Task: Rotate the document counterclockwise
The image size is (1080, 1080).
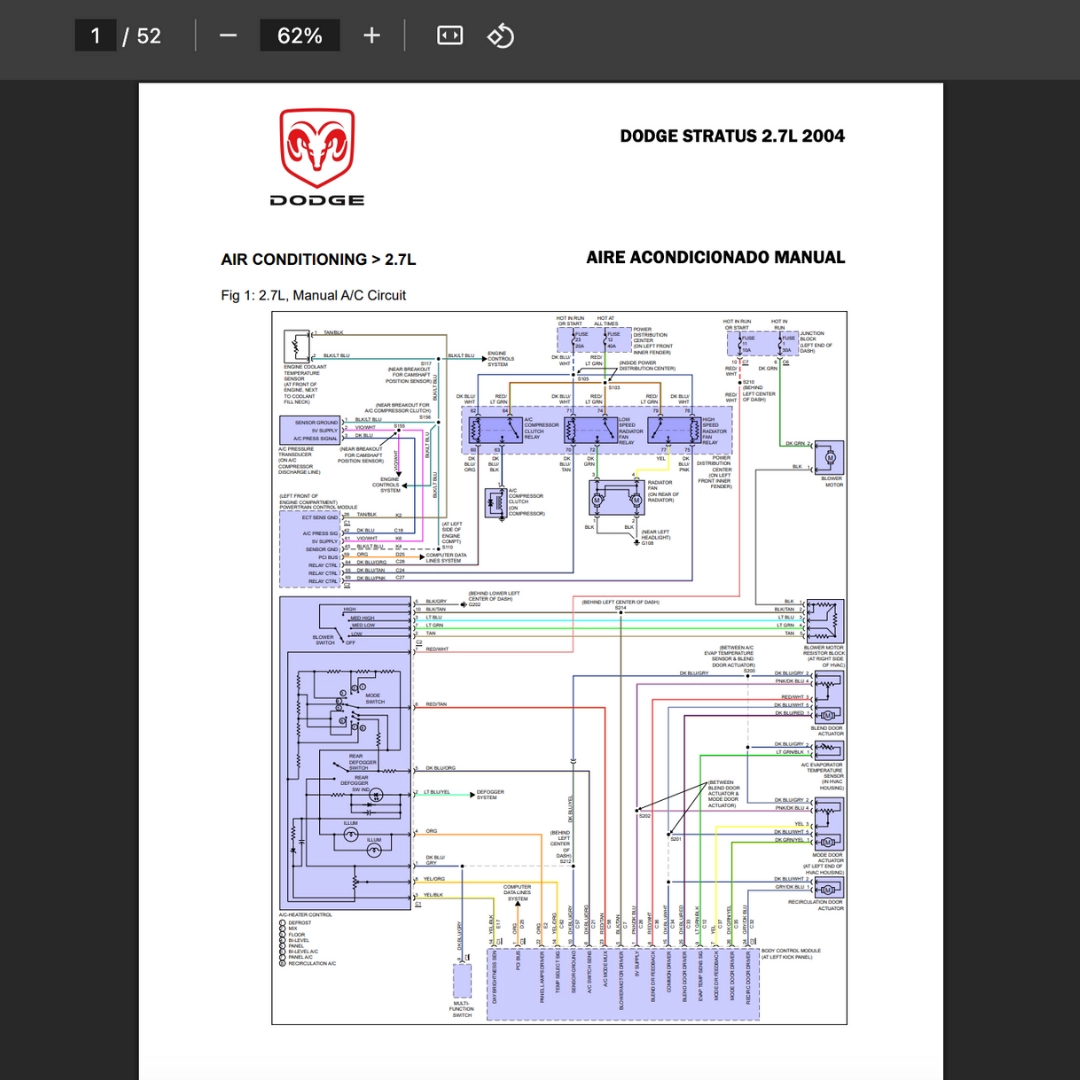Action: point(501,36)
